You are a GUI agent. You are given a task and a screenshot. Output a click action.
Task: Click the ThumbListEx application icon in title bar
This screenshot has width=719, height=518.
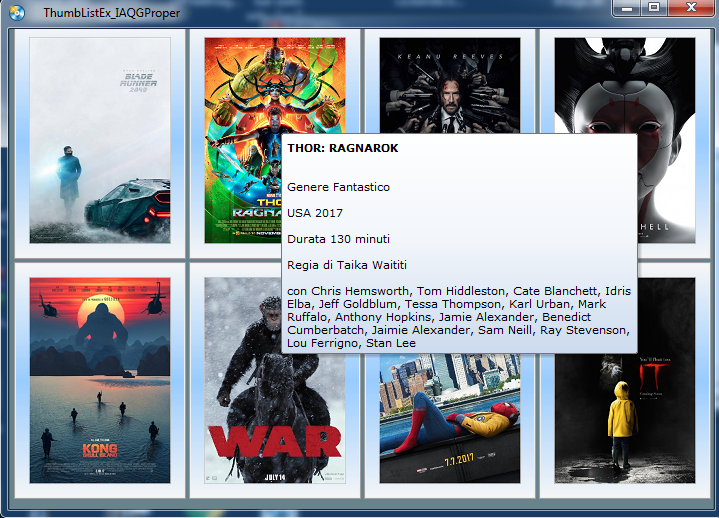17,13
